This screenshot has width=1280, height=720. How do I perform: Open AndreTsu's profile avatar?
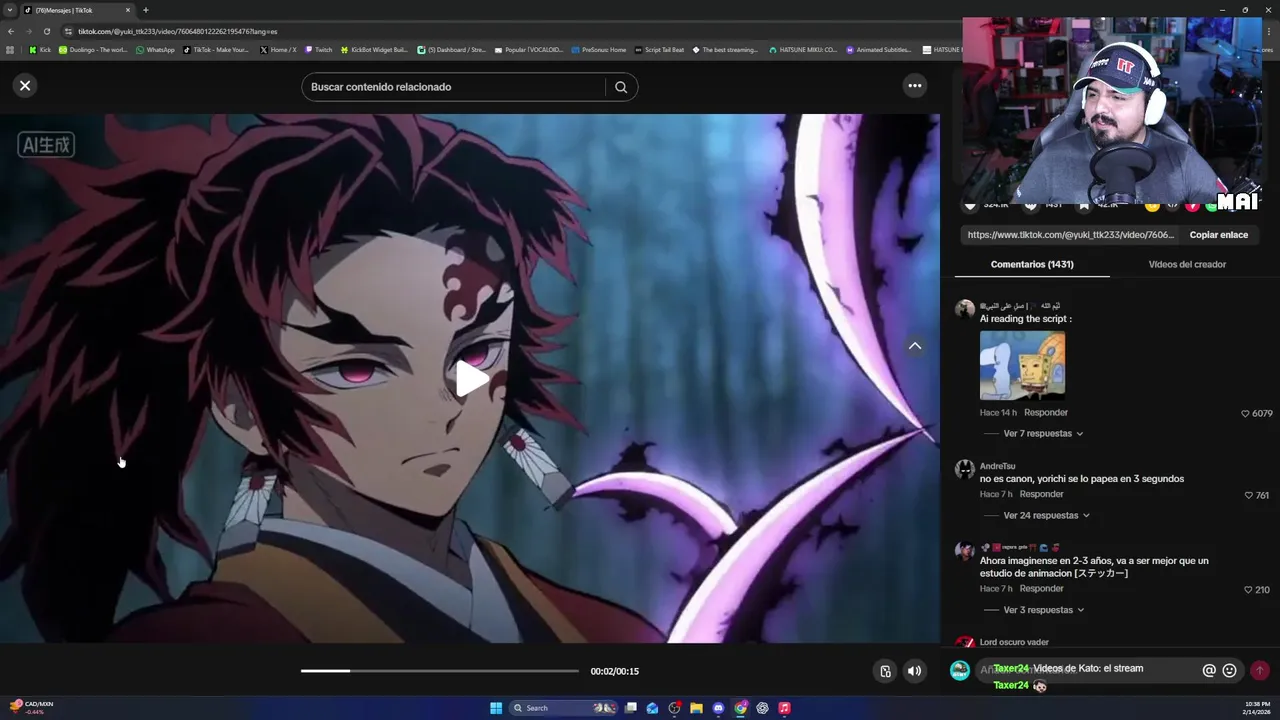[x=964, y=469]
